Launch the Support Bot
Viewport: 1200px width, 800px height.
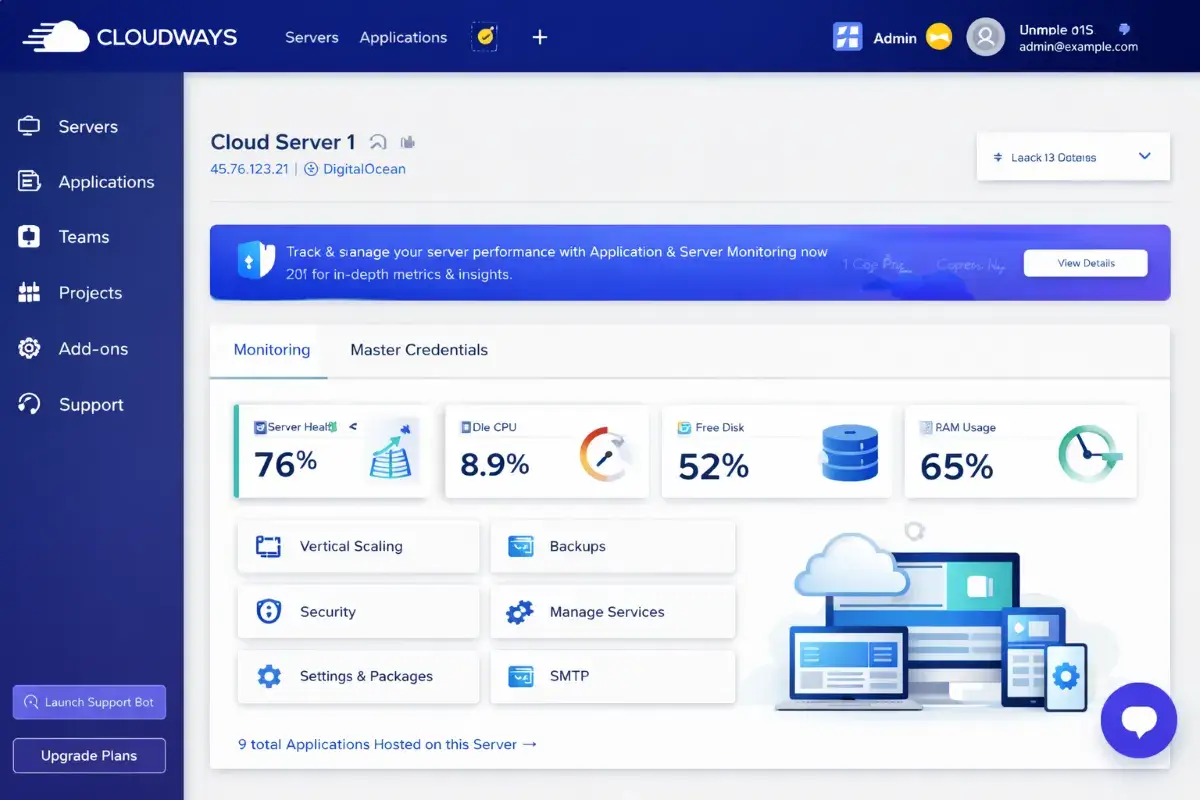pos(89,702)
